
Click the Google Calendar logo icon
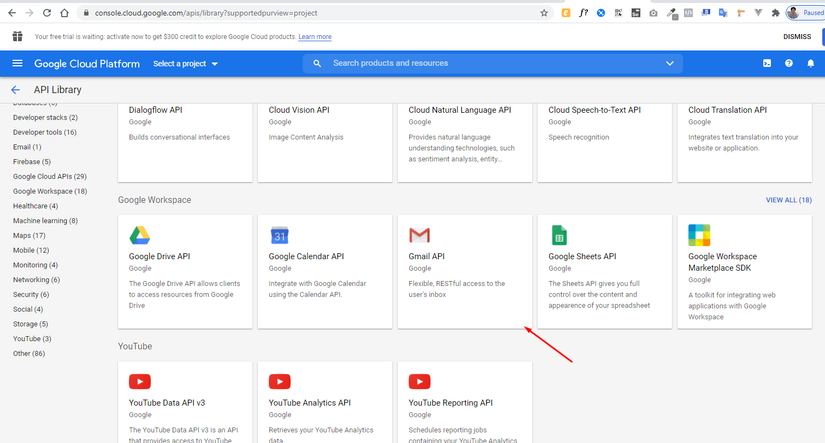pos(279,235)
